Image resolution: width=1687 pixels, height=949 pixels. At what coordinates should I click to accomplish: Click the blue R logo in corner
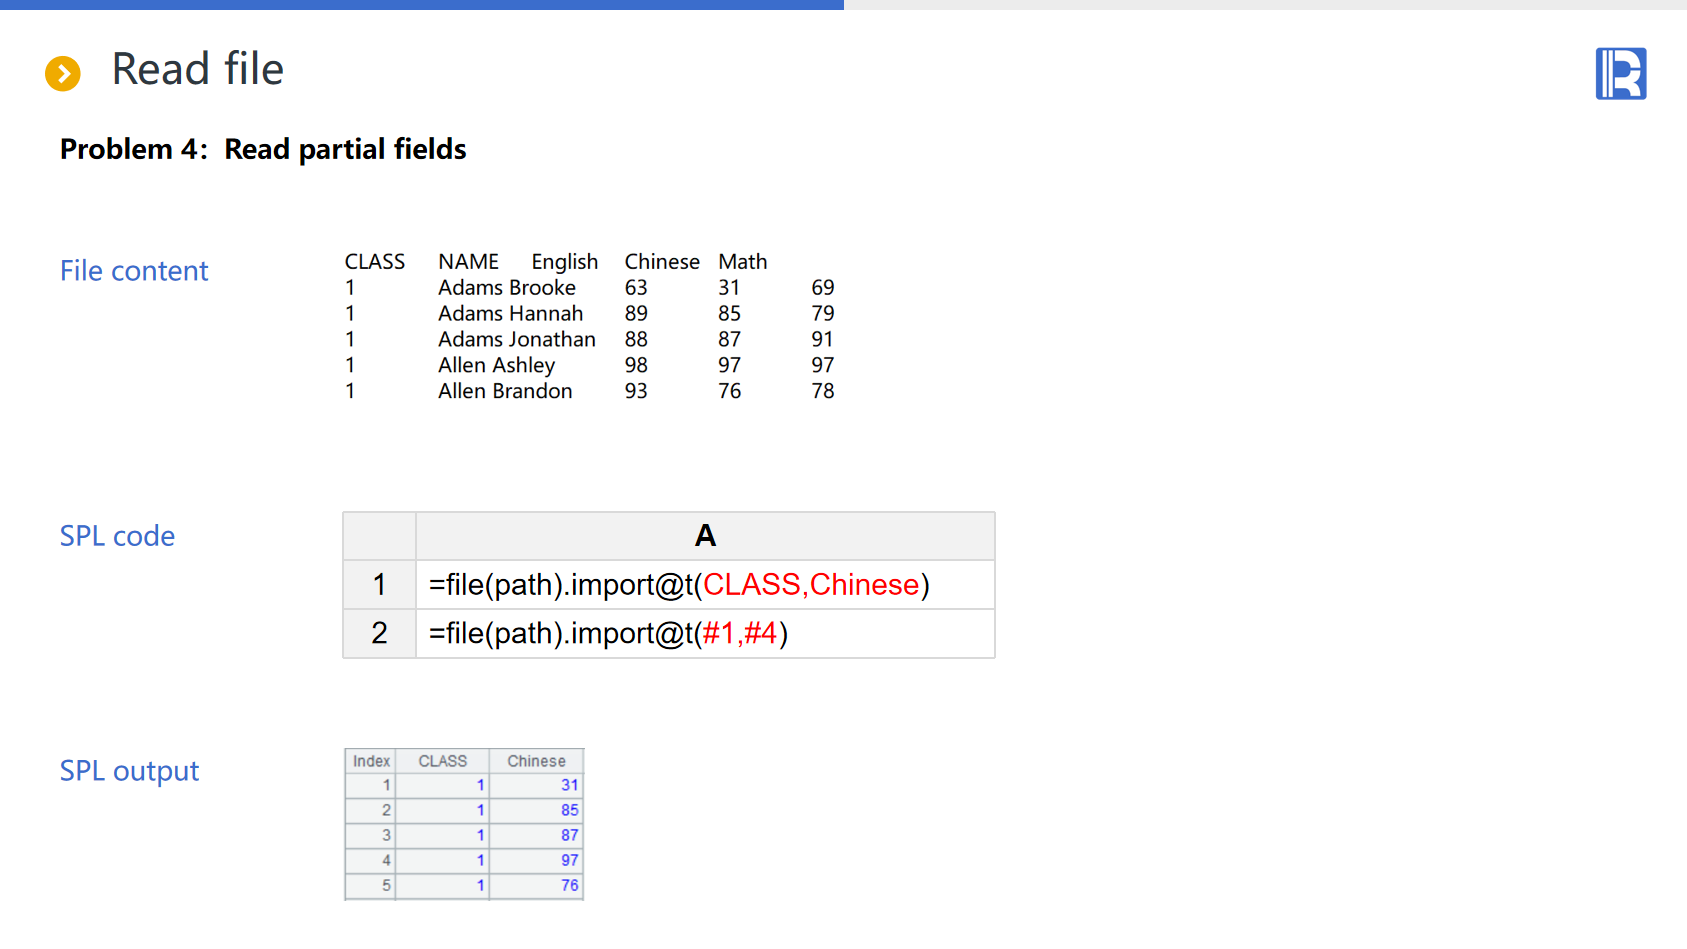[x=1620, y=74]
